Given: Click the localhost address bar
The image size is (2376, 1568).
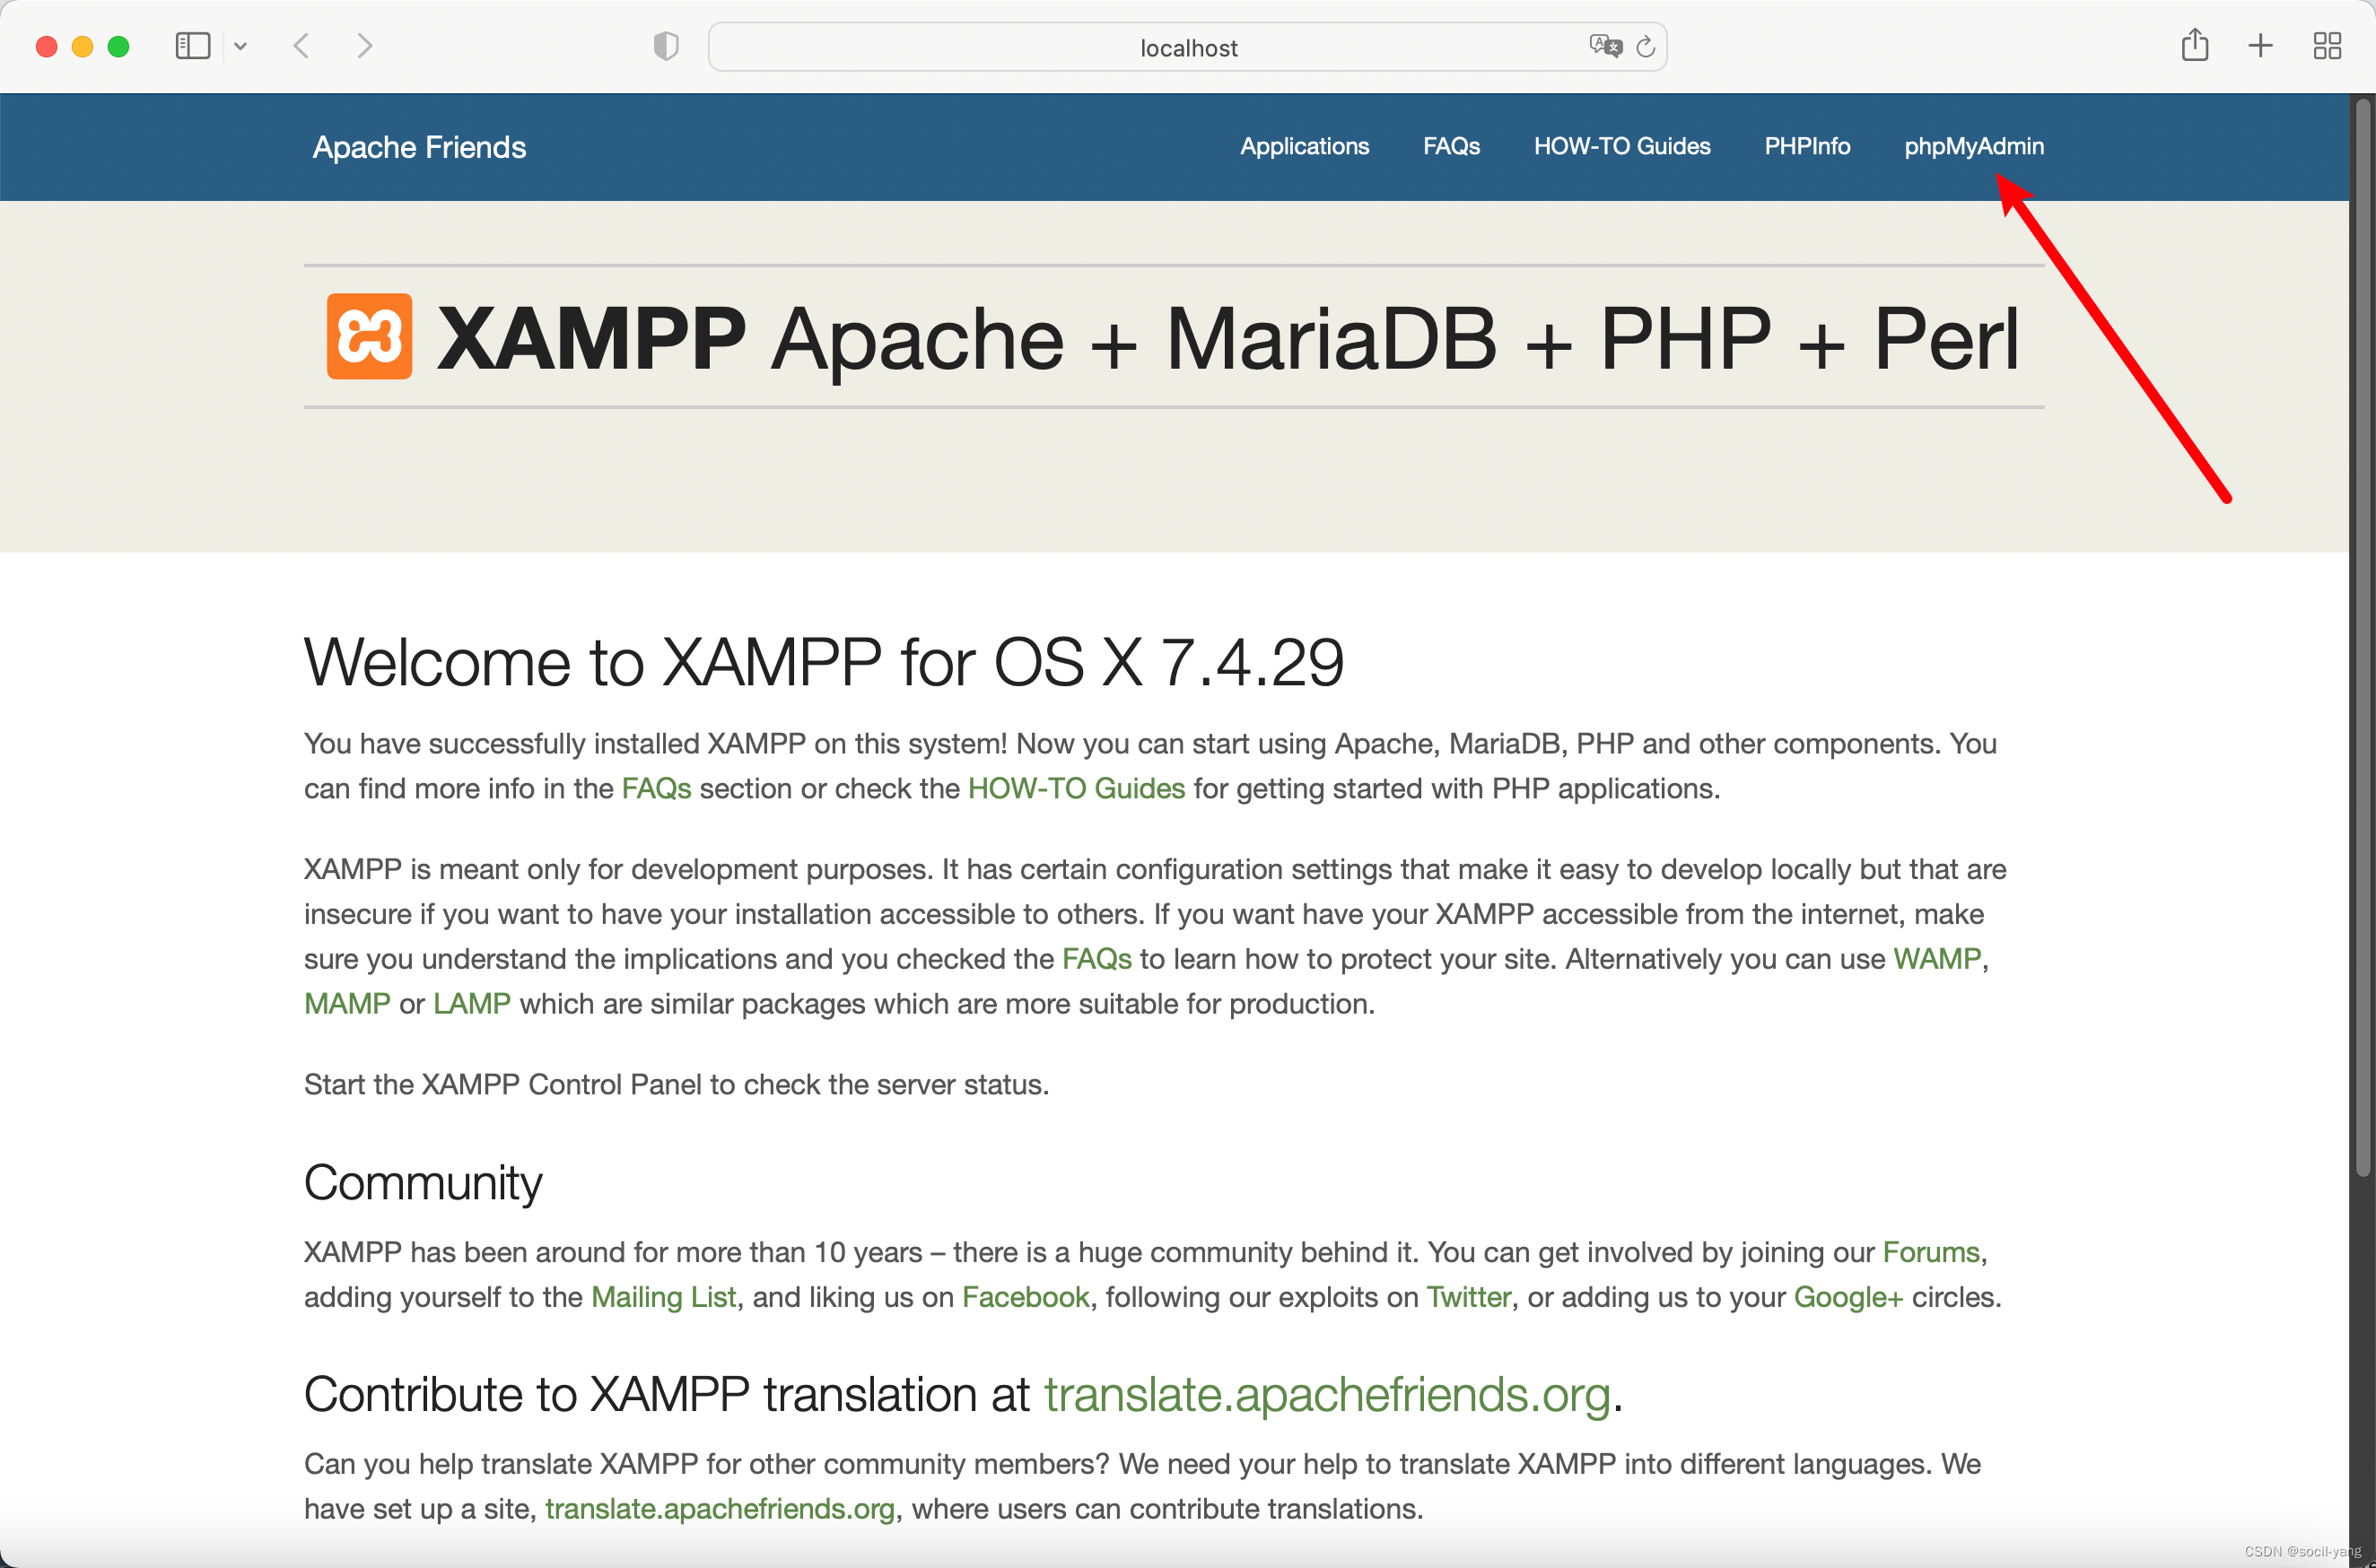Looking at the screenshot, I should (1188, 48).
